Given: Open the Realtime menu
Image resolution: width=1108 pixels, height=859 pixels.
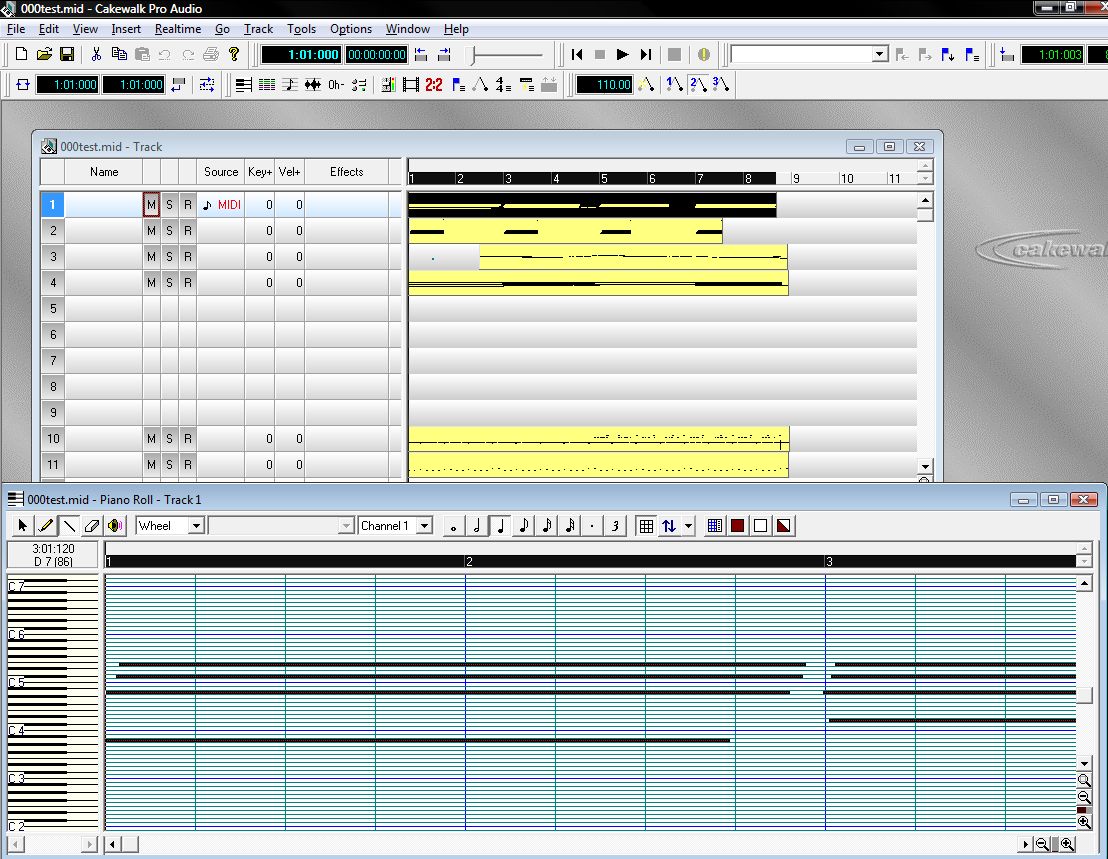Looking at the screenshot, I should point(178,29).
